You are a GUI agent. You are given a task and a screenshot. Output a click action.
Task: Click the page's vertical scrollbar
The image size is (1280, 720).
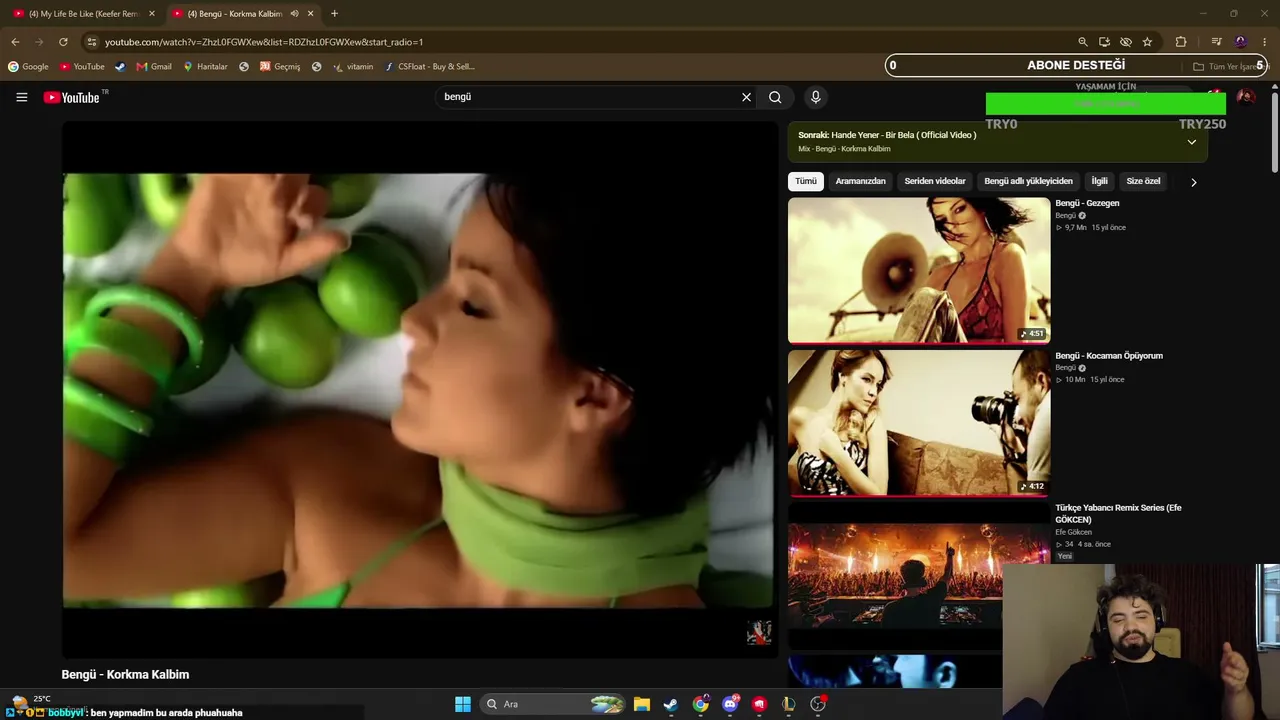click(x=1275, y=130)
